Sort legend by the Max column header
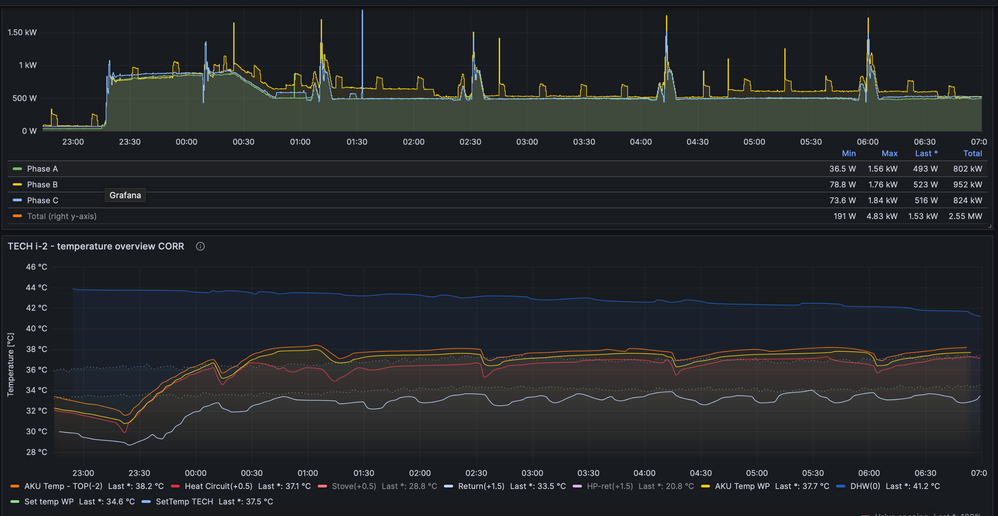 click(889, 153)
